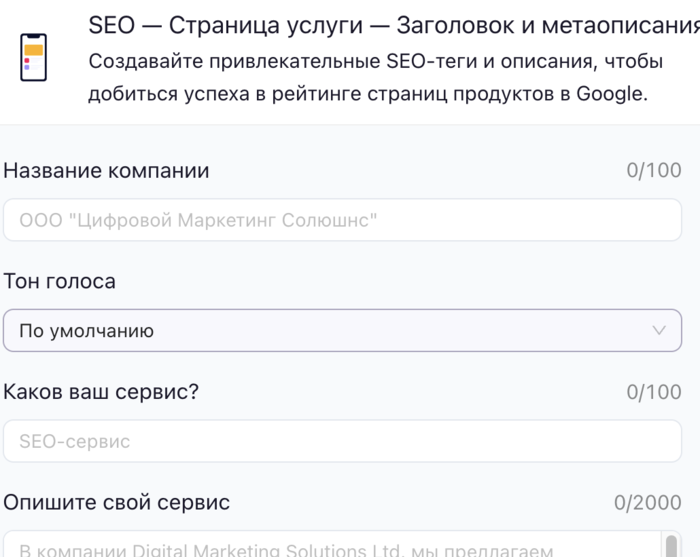
Task: Click the 'ООО "Цифровой Маркетинг Солюшнс"' placeholder
Action: 199,220
